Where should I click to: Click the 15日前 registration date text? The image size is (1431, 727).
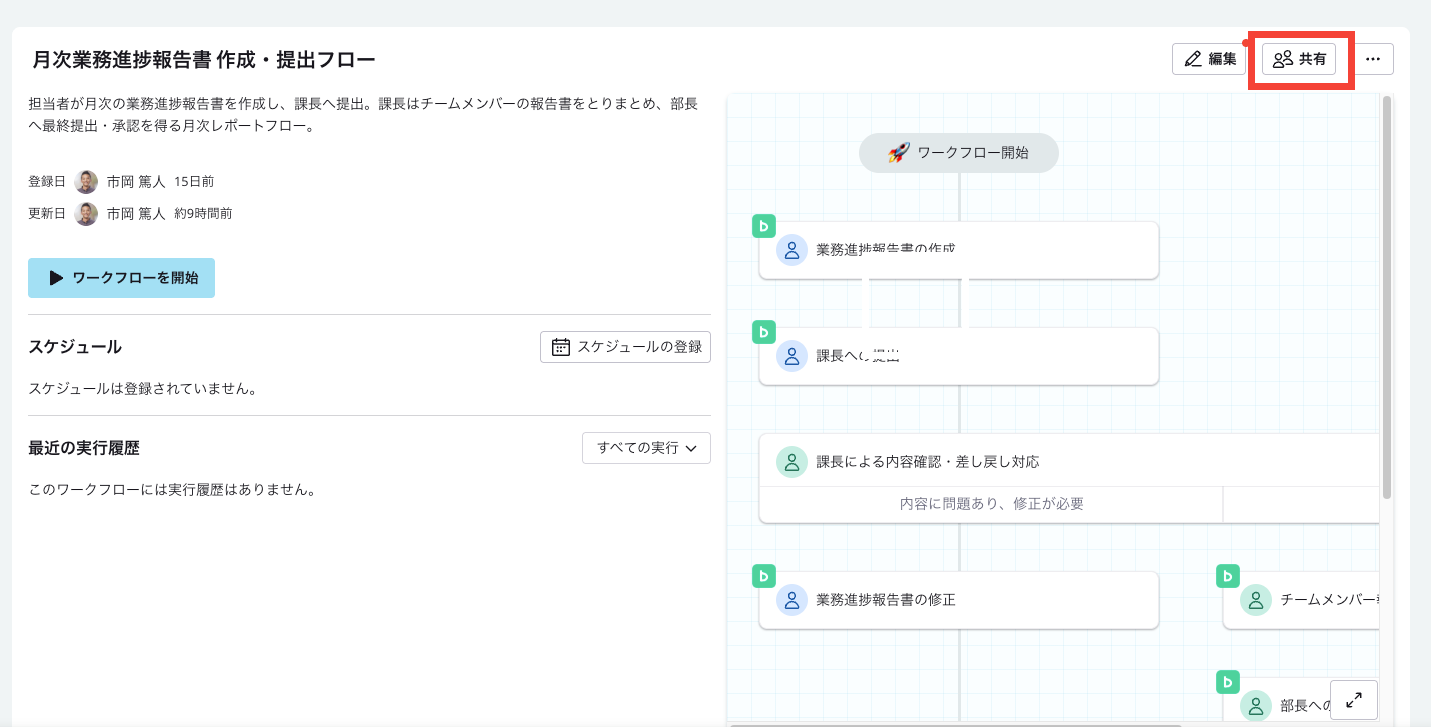[194, 182]
